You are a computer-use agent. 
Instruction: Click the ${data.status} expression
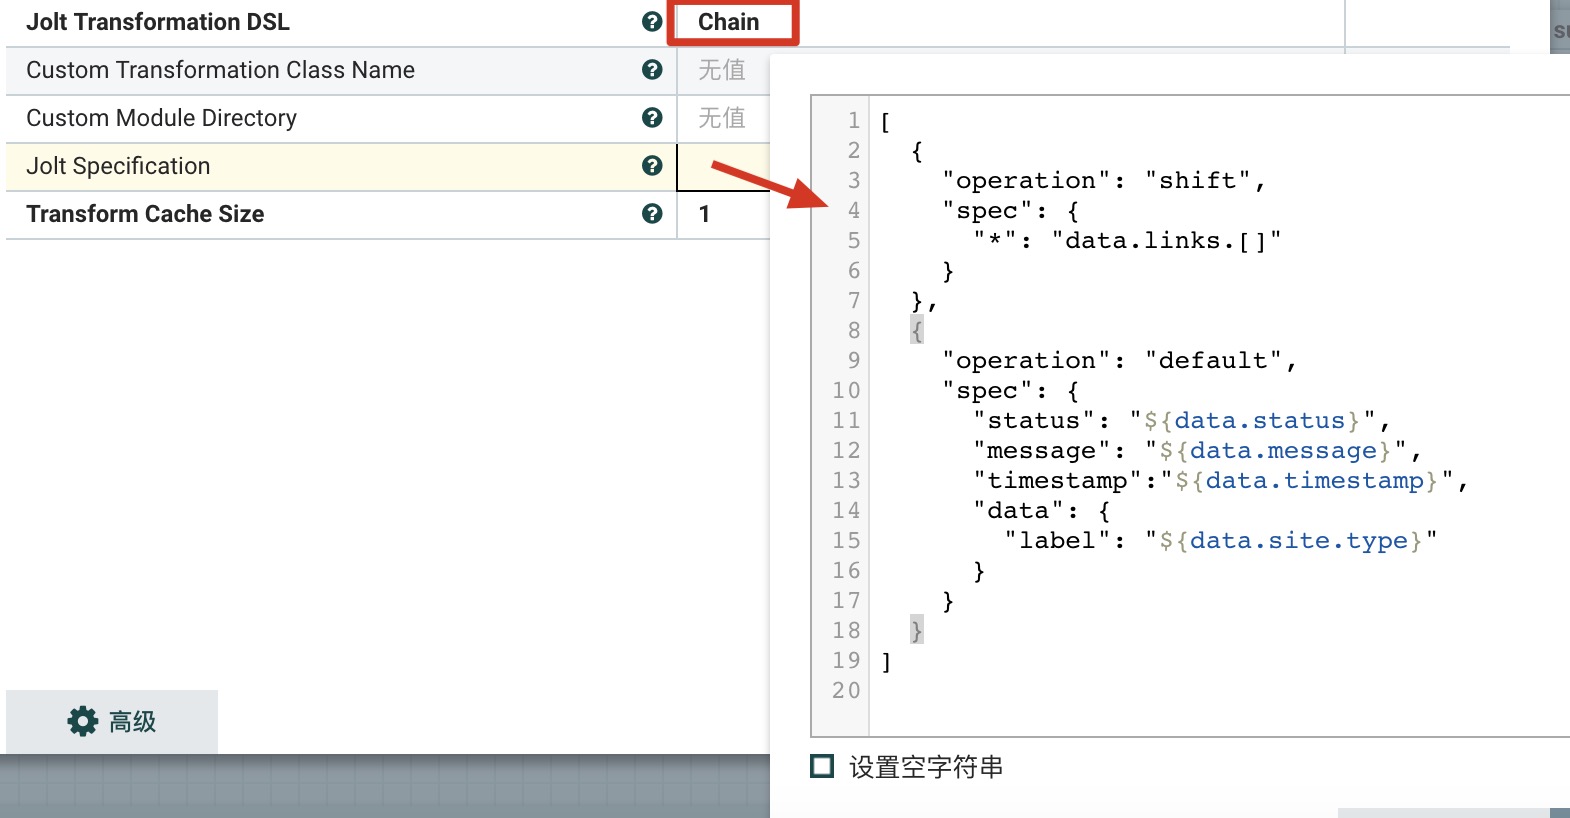coord(1252,421)
